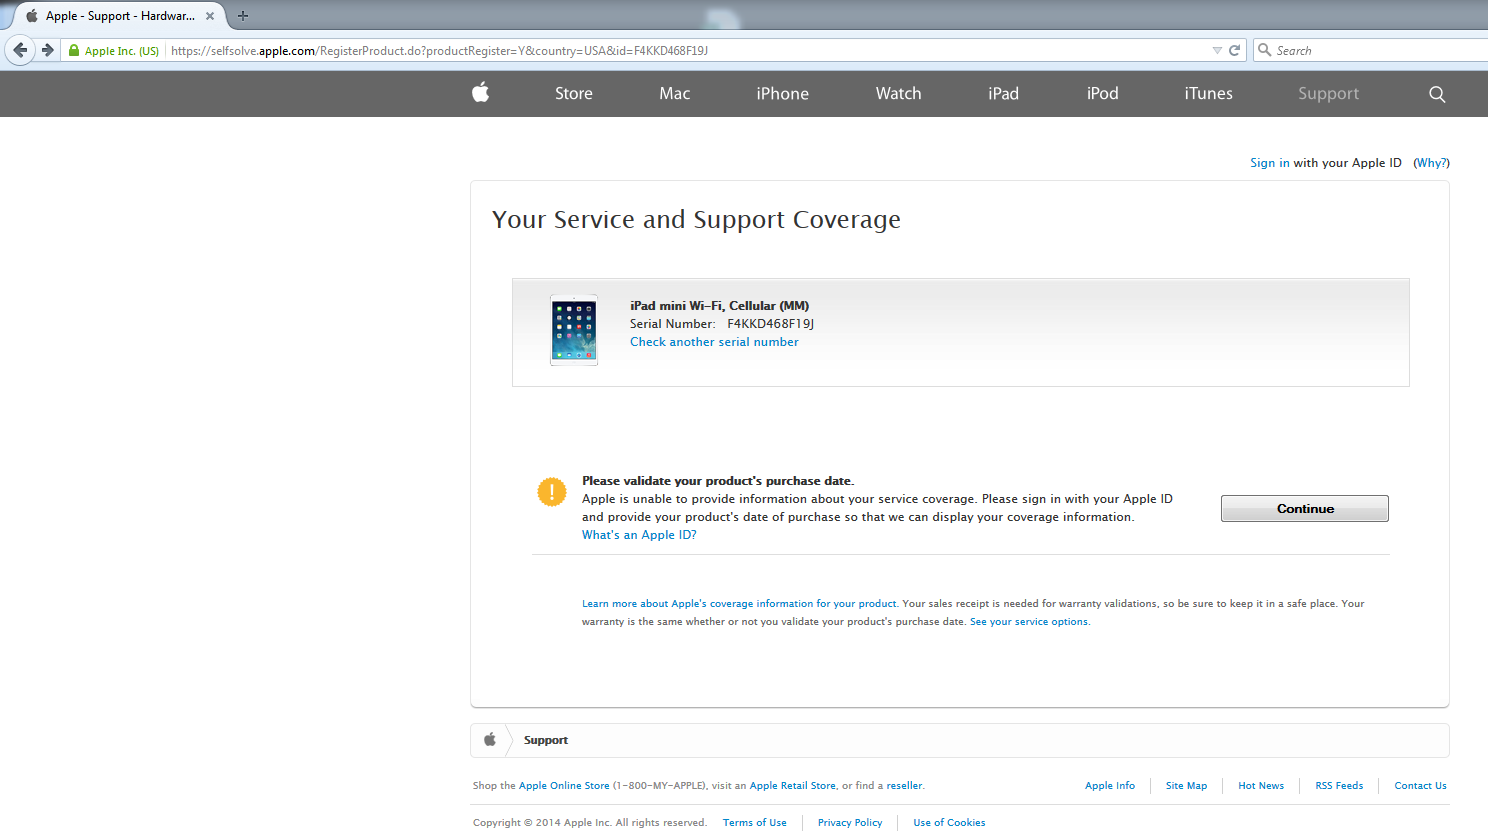
Task: Click the Copyright 2014 Apple Inc. text
Action: click(x=590, y=823)
